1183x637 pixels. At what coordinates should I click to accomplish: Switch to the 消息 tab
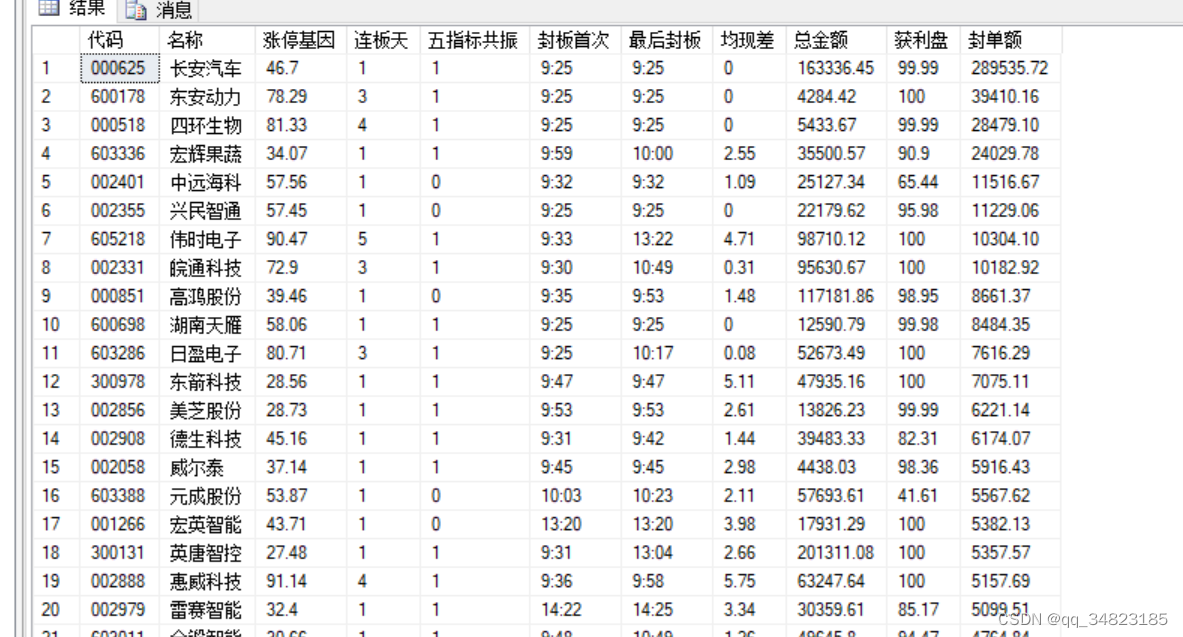coord(159,10)
